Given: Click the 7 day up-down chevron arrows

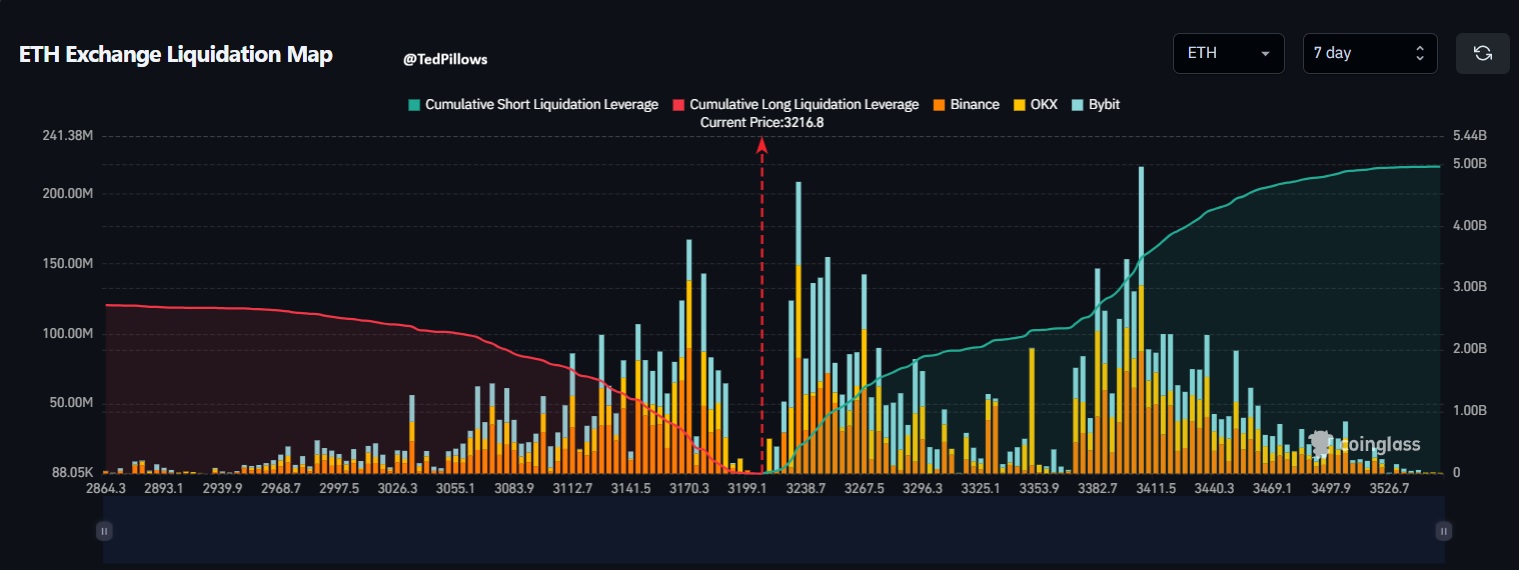Looking at the screenshot, I should tap(1420, 54).
